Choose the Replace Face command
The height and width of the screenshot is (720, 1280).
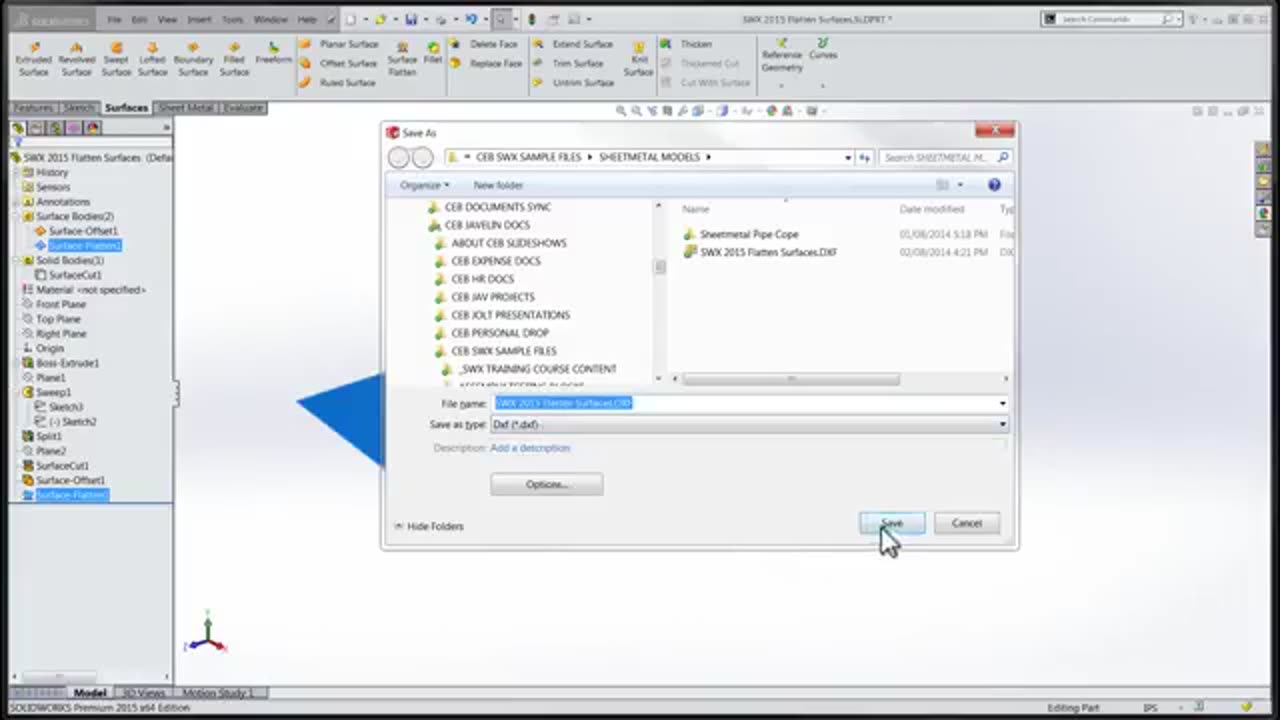point(486,63)
